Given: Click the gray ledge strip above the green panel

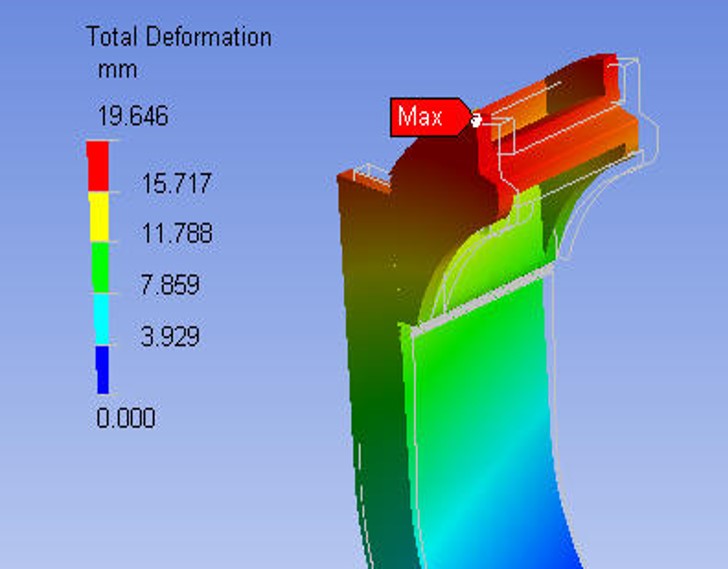Looking at the screenshot, I should [x=480, y=300].
